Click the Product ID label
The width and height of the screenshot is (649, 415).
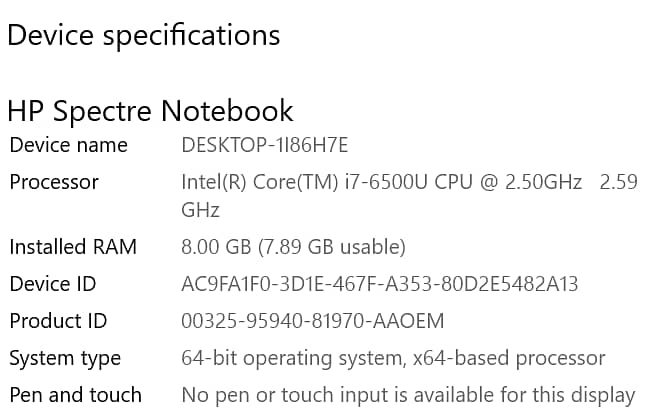pos(58,321)
